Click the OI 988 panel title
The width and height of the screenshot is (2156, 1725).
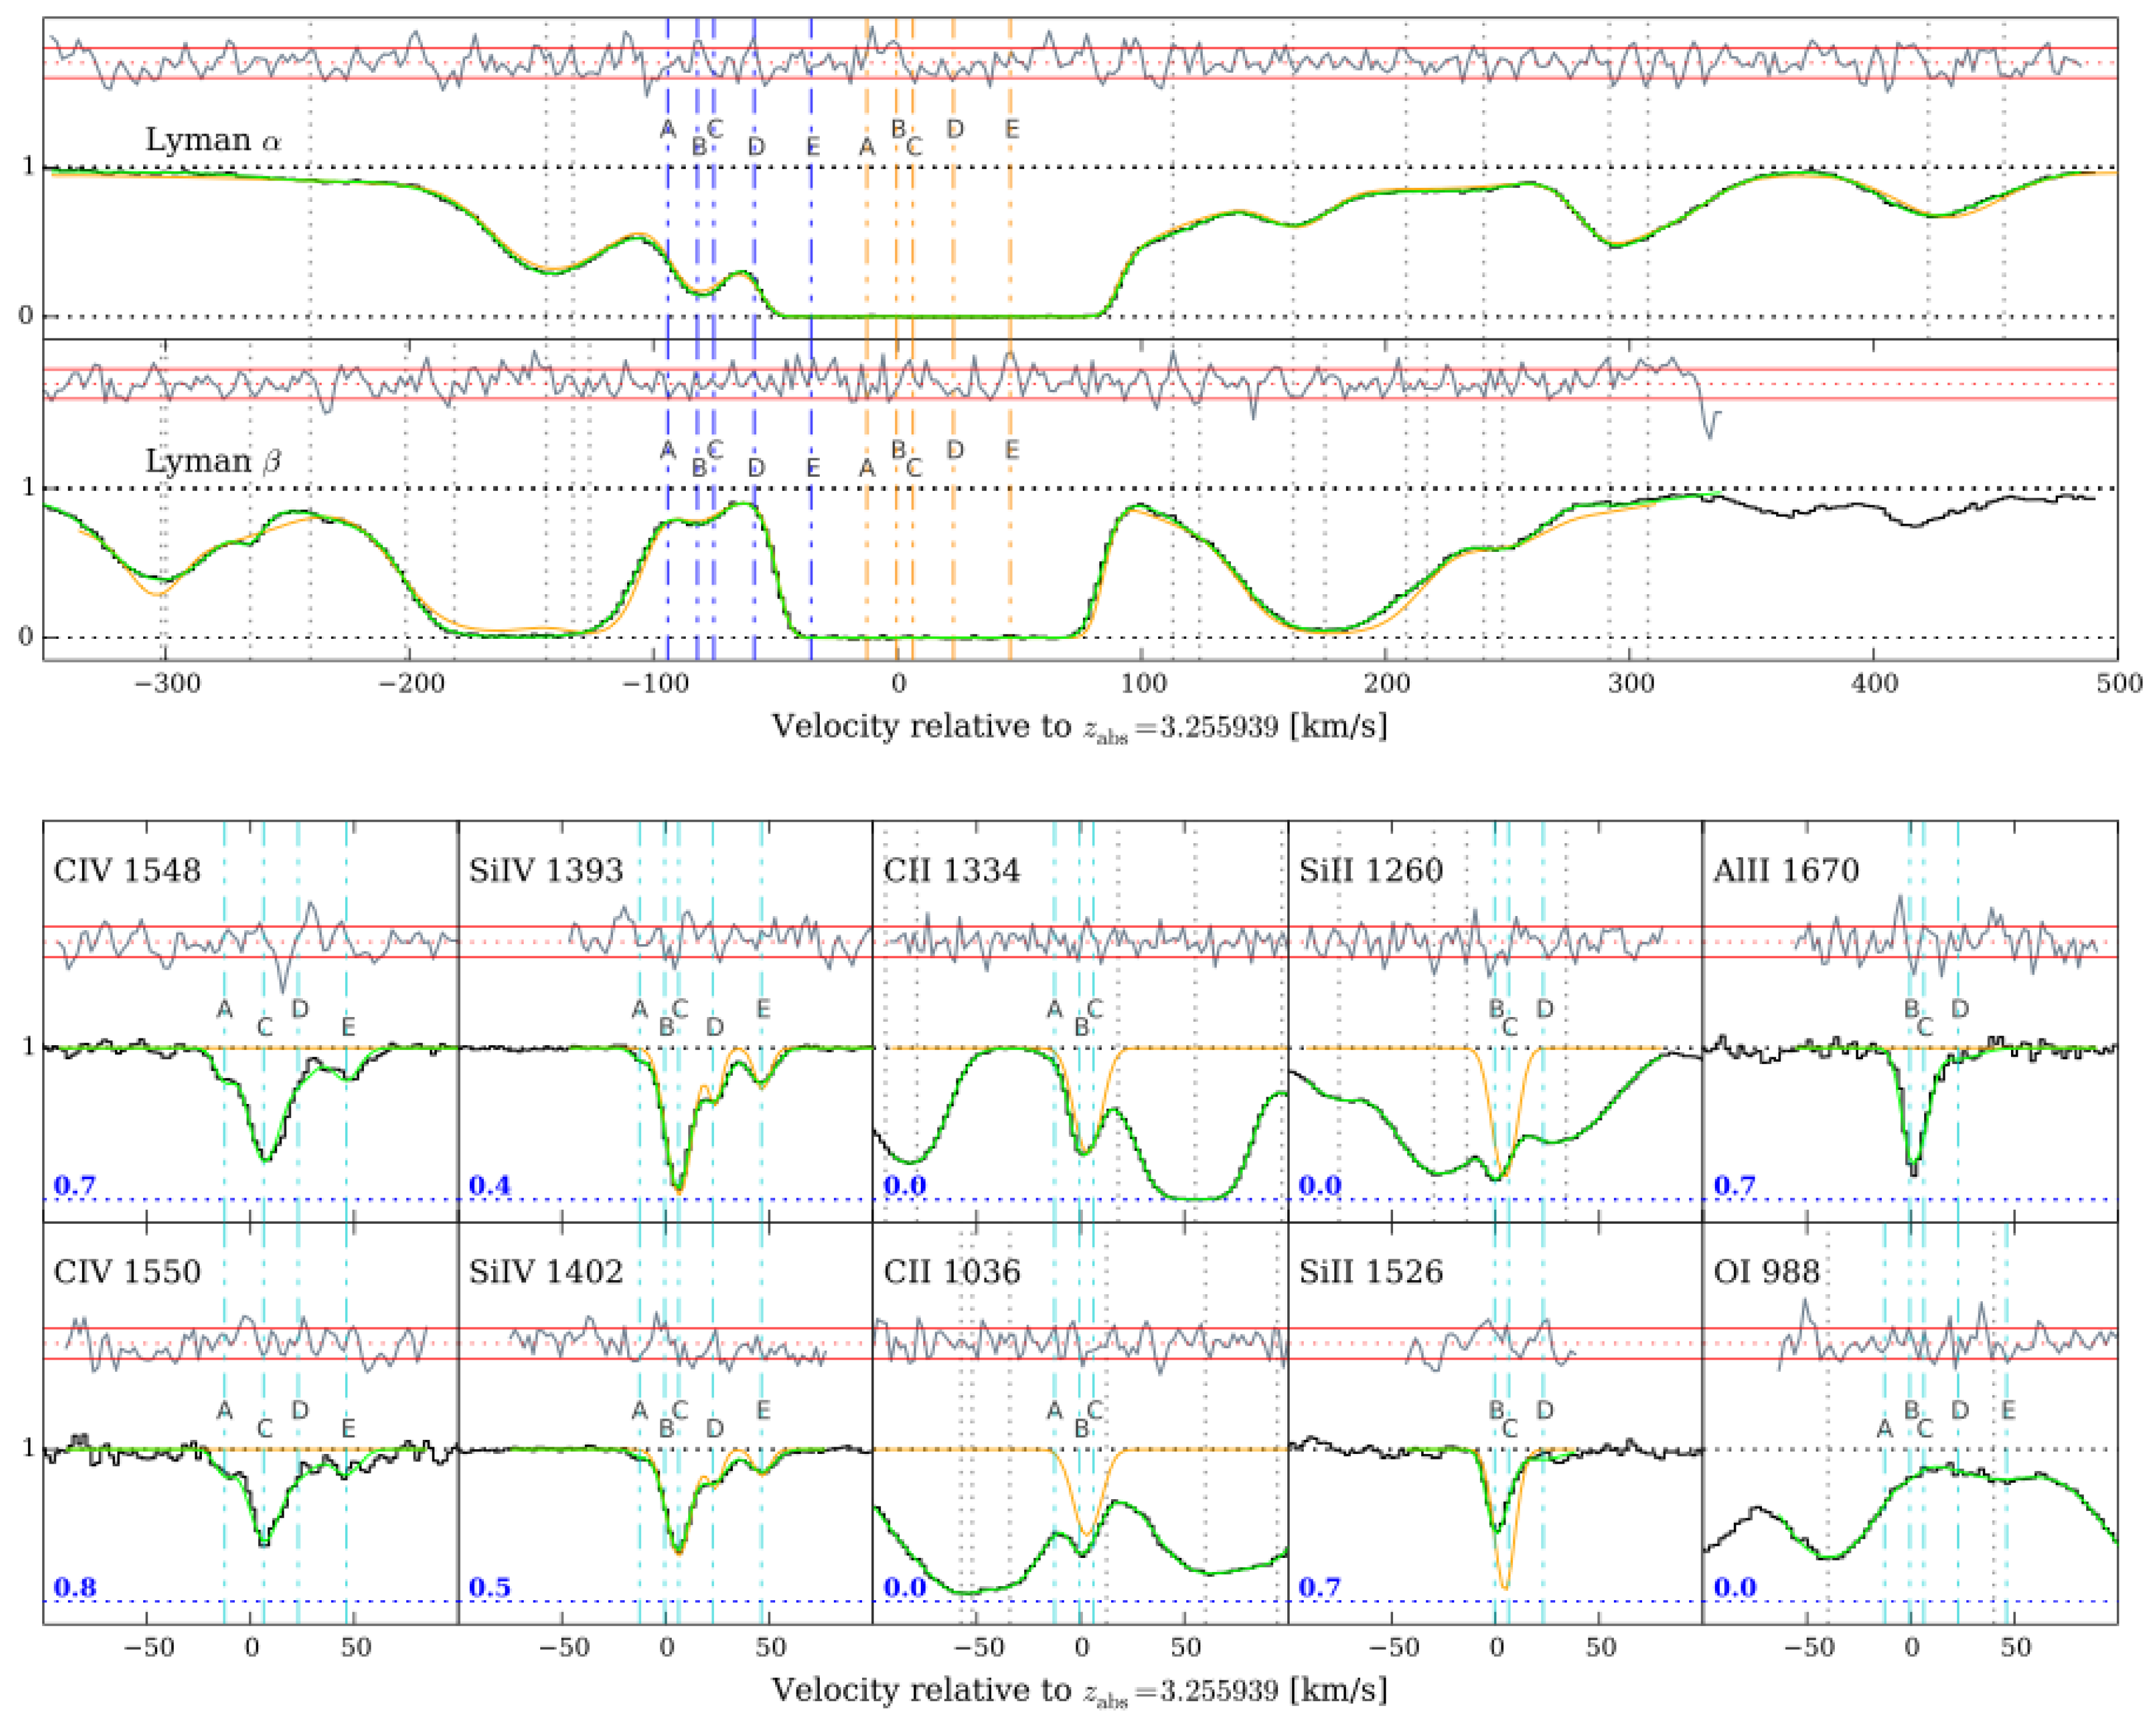click(x=1766, y=1271)
